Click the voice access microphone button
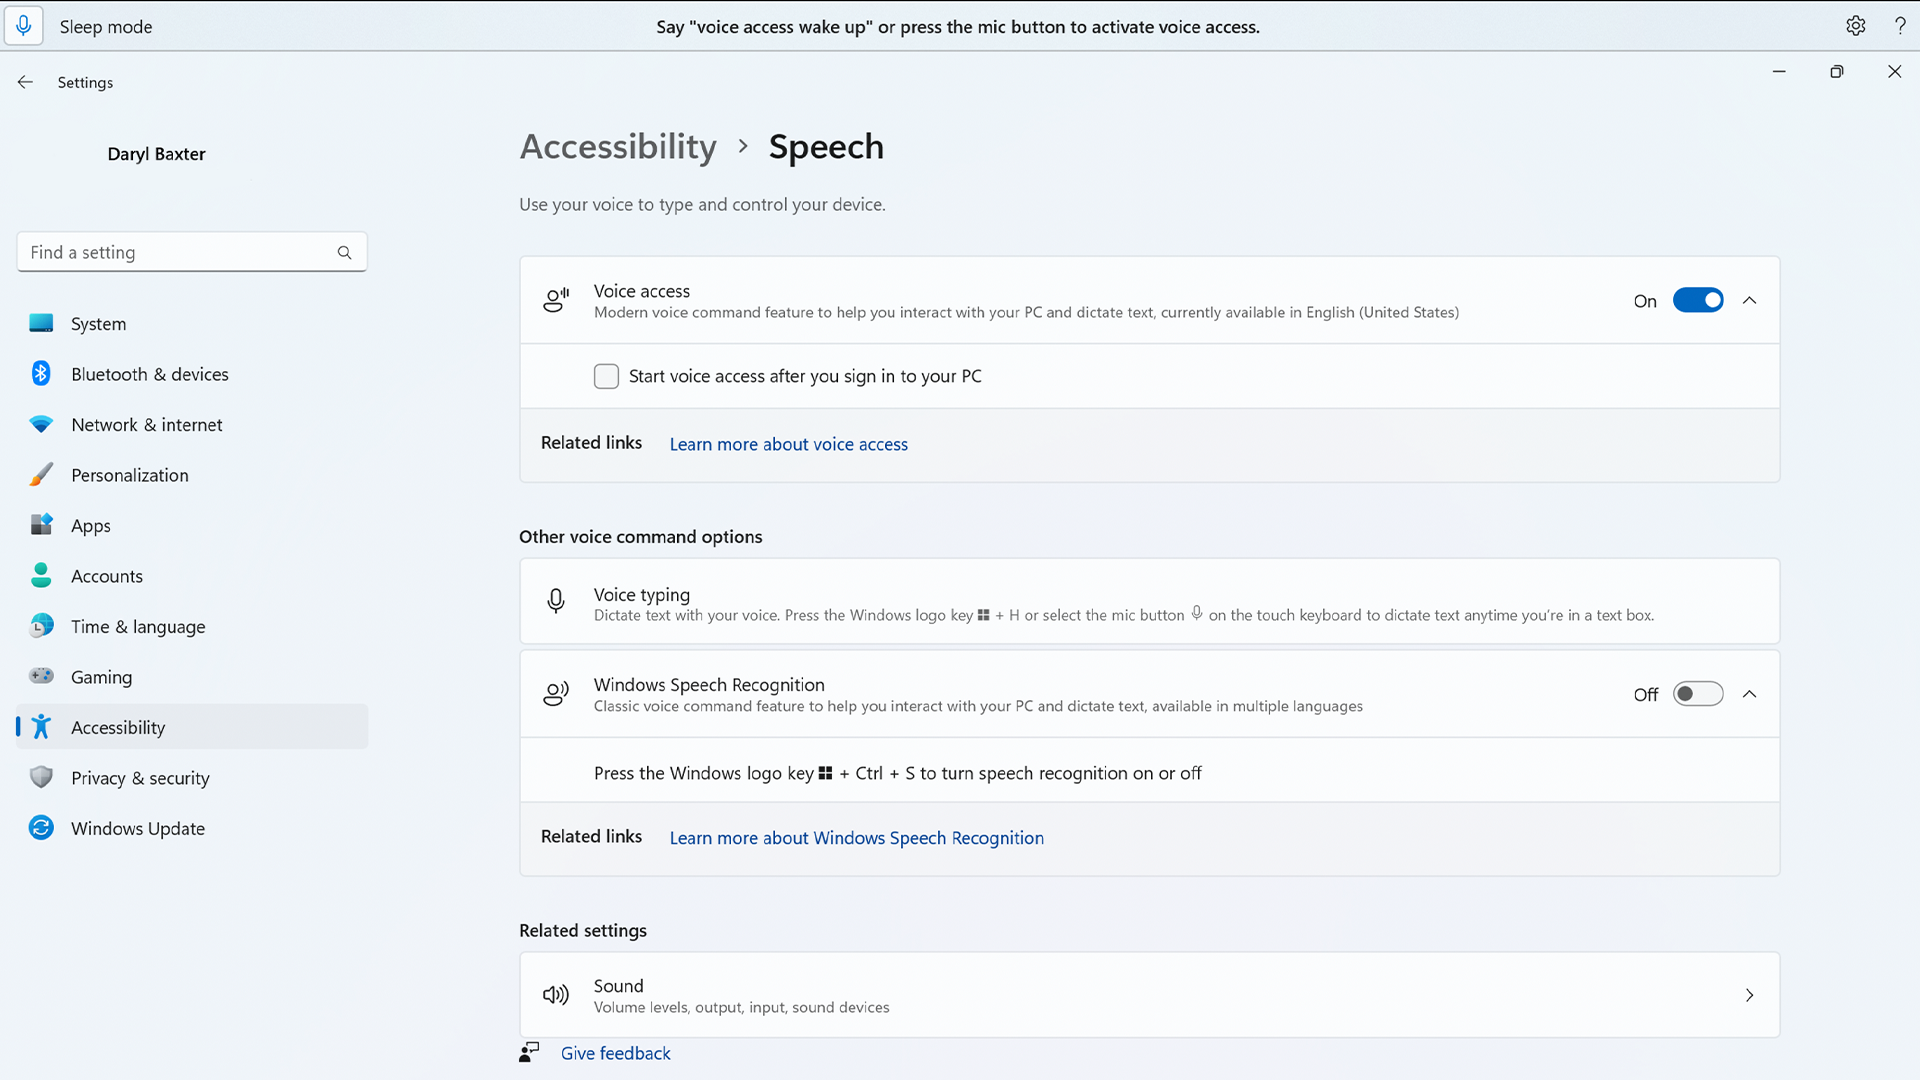Image resolution: width=1920 pixels, height=1080 pixels. tap(24, 26)
